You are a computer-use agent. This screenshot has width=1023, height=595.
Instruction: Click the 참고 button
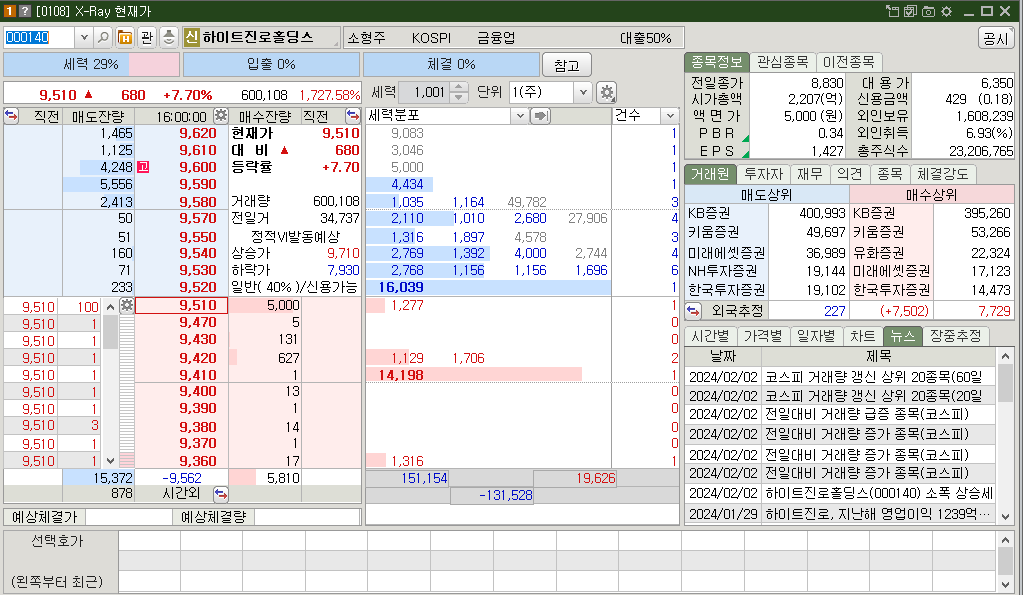pyautogui.click(x=566, y=65)
